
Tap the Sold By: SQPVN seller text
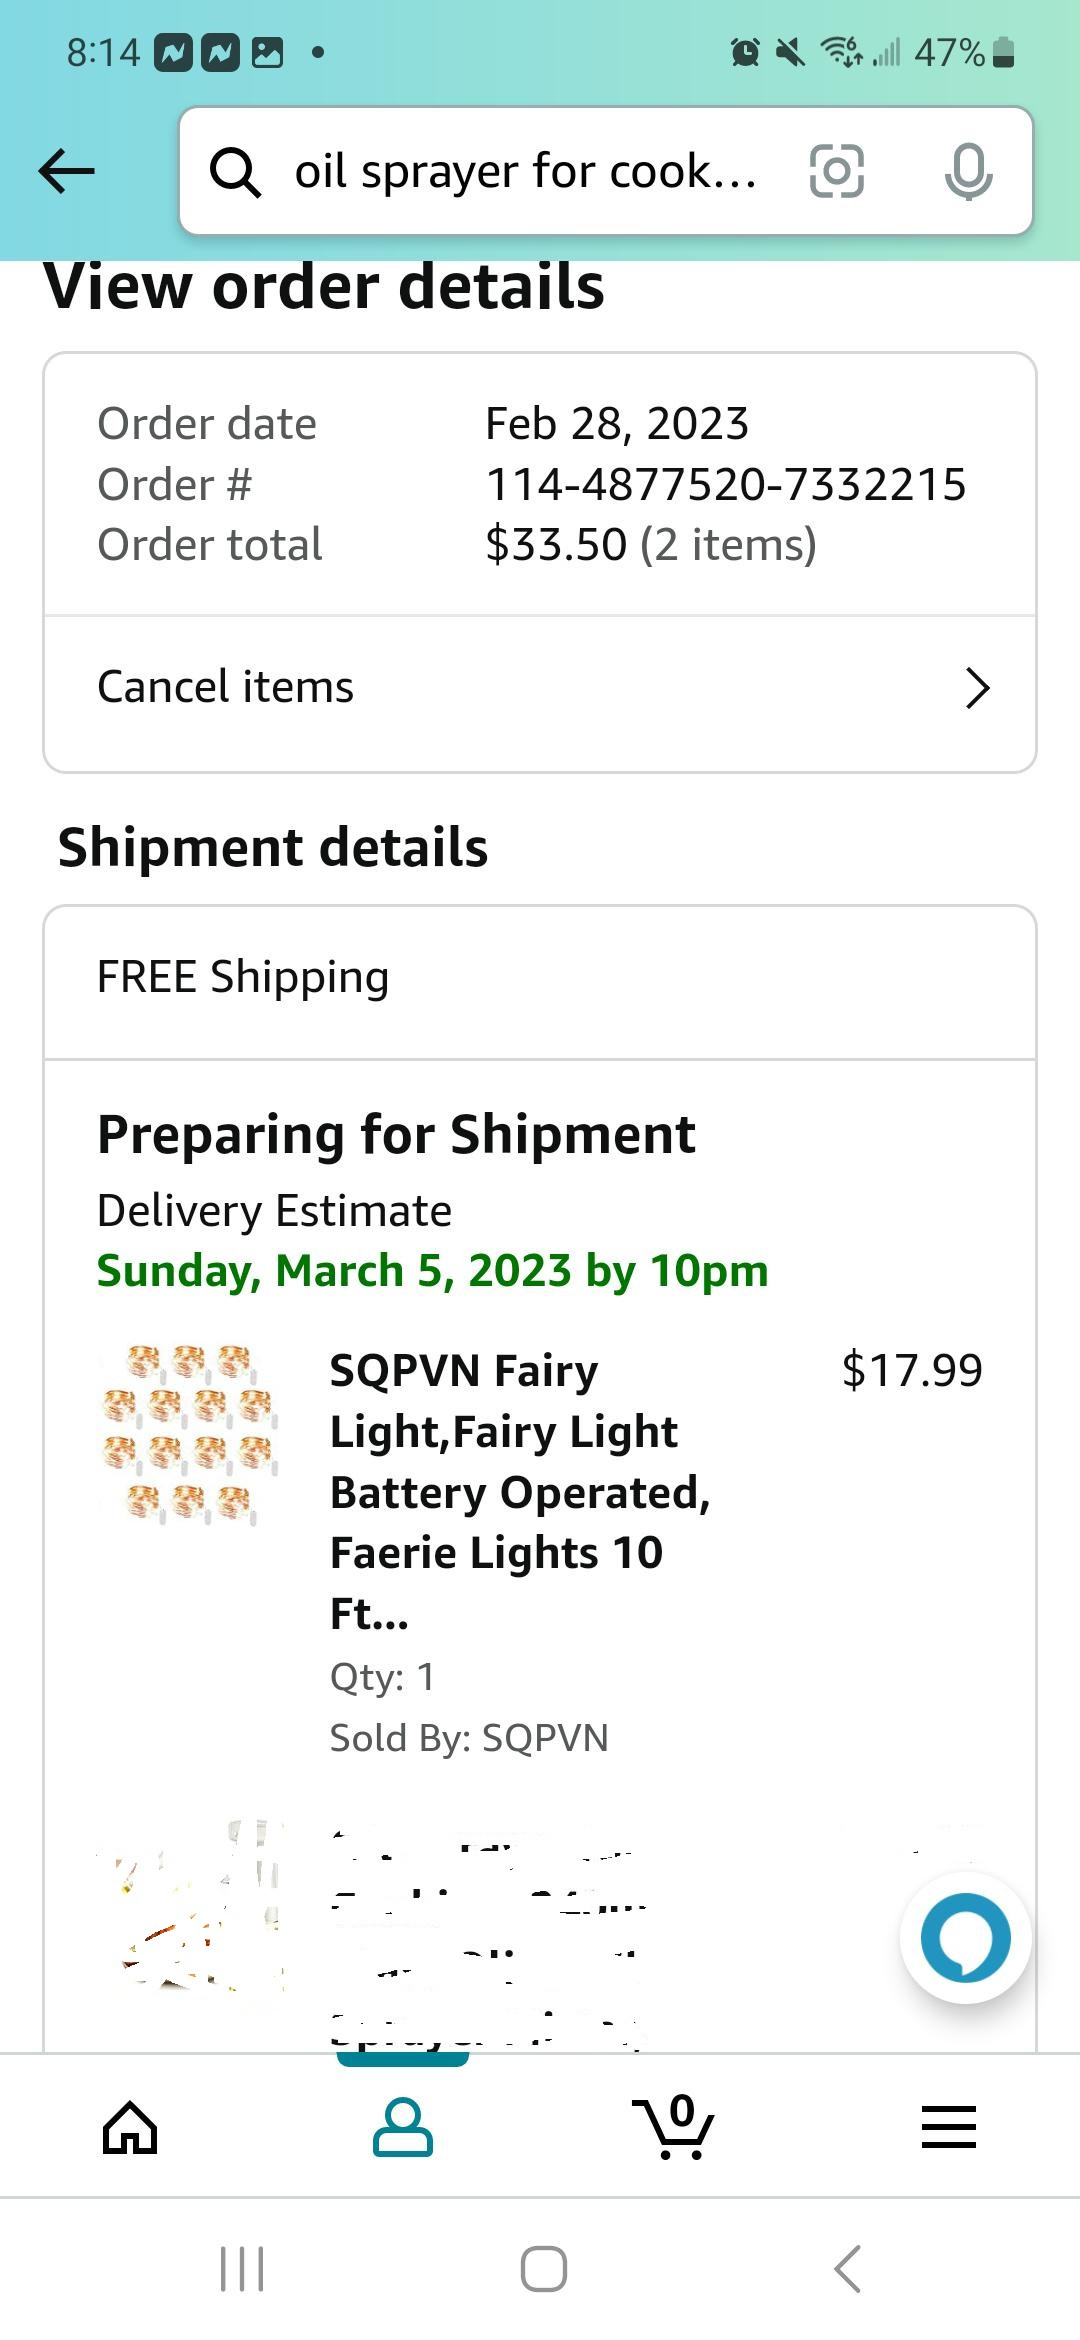(469, 1738)
